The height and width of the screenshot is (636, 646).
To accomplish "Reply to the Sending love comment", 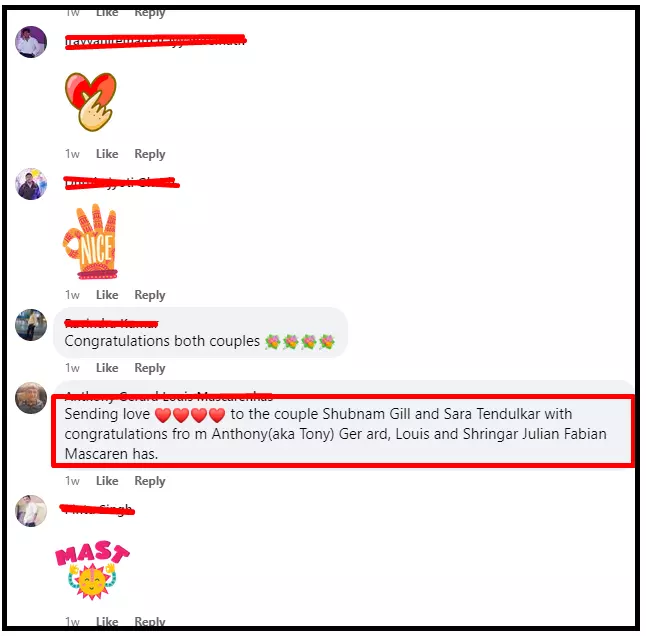I will [x=150, y=481].
